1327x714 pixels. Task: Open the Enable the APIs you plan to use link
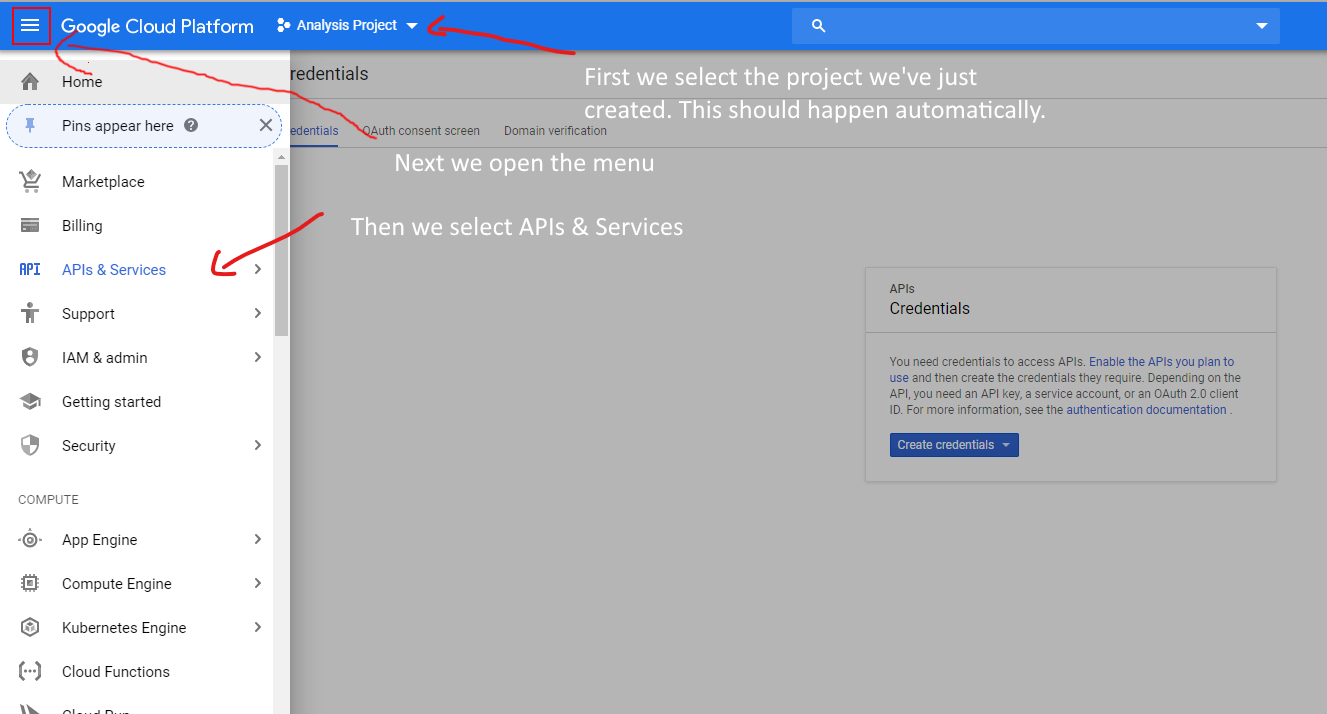tap(1161, 362)
